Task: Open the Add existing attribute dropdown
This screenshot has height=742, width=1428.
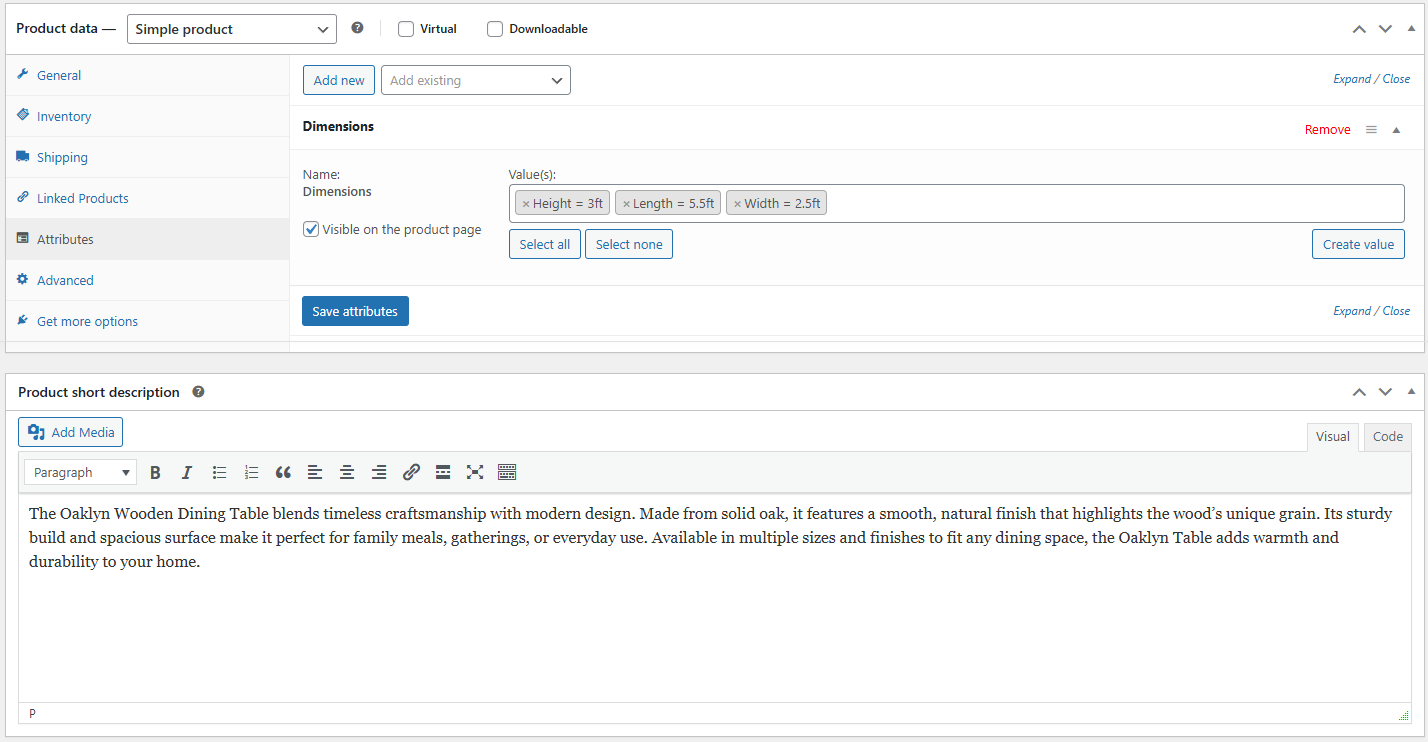Action: click(x=475, y=80)
